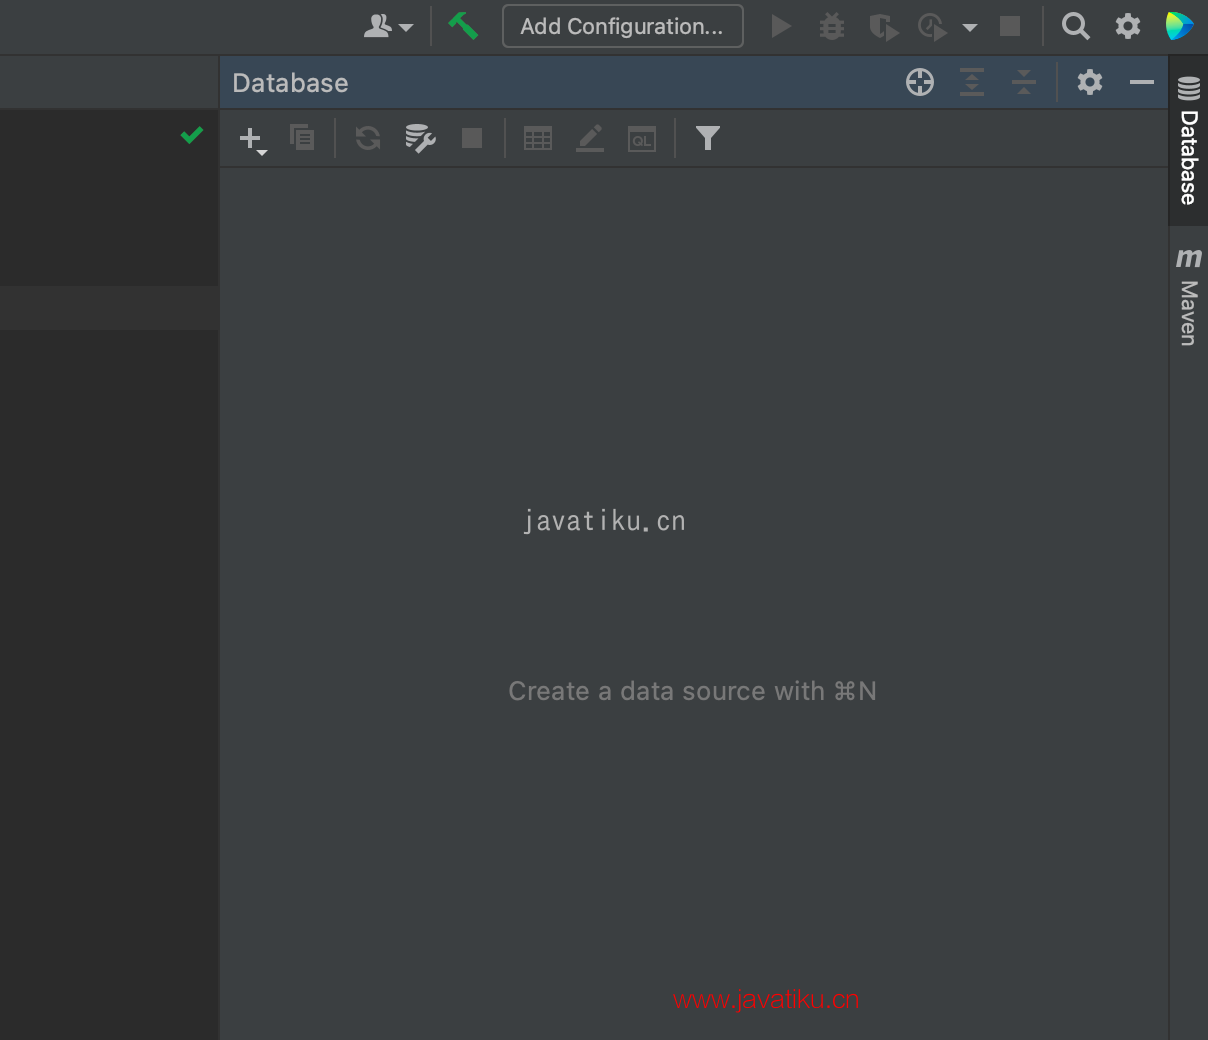Toggle the Database panel filter funnel
Viewport: 1208px width, 1040px height.
click(x=708, y=138)
